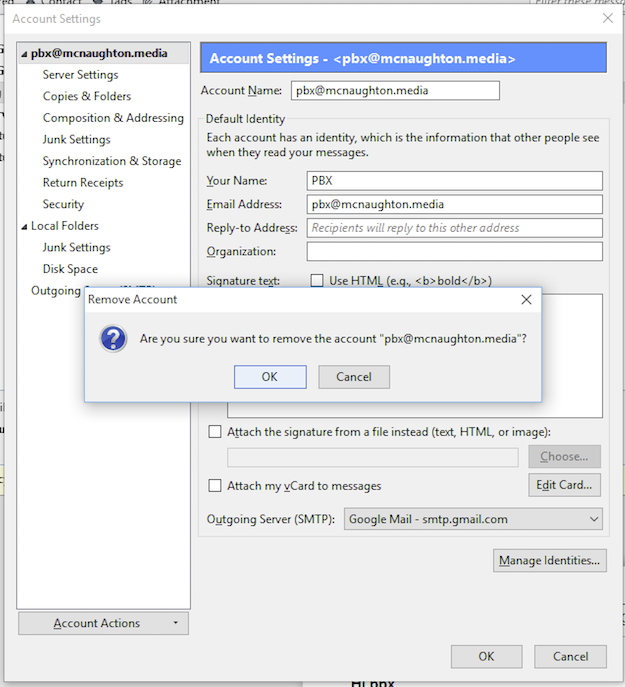
Task: Close the Account Settings window
Action: (607, 18)
